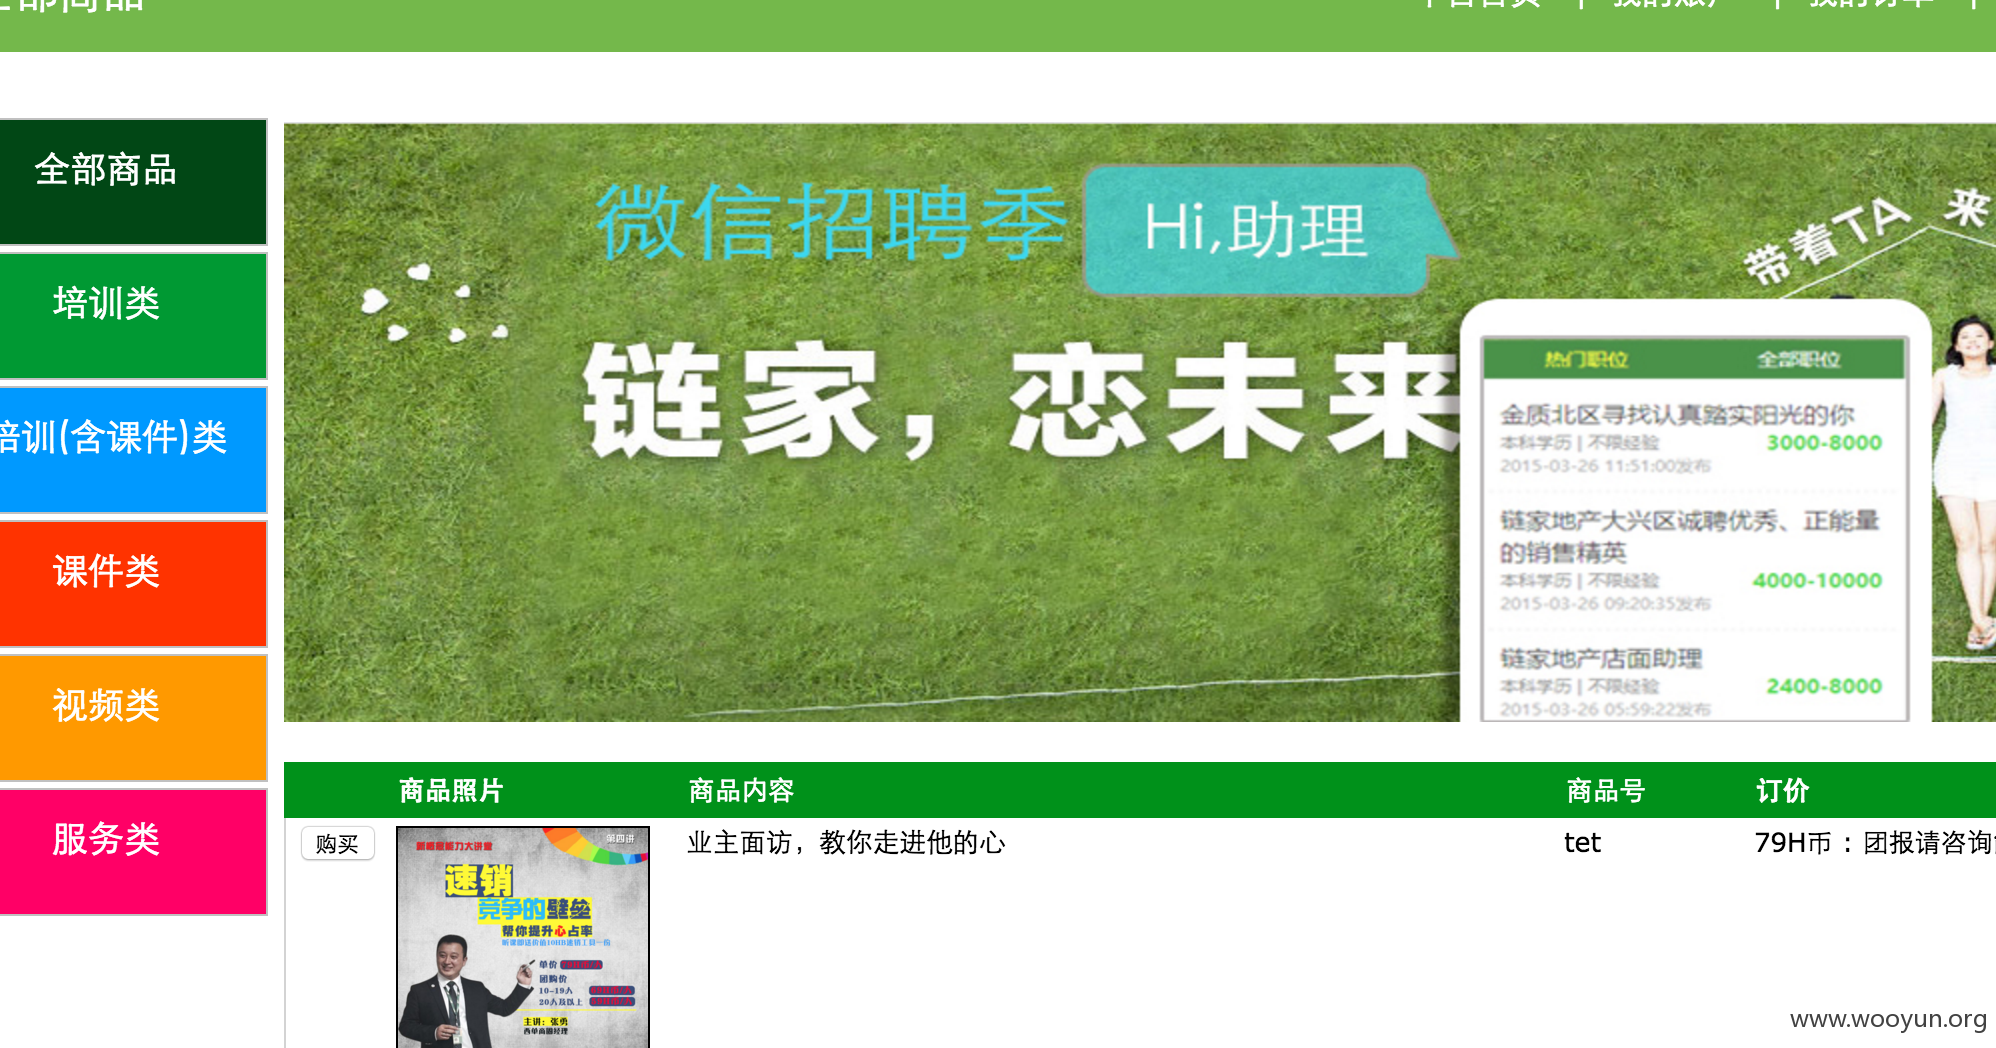
Task: Click the price text 79H币
Action: [x=1794, y=843]
